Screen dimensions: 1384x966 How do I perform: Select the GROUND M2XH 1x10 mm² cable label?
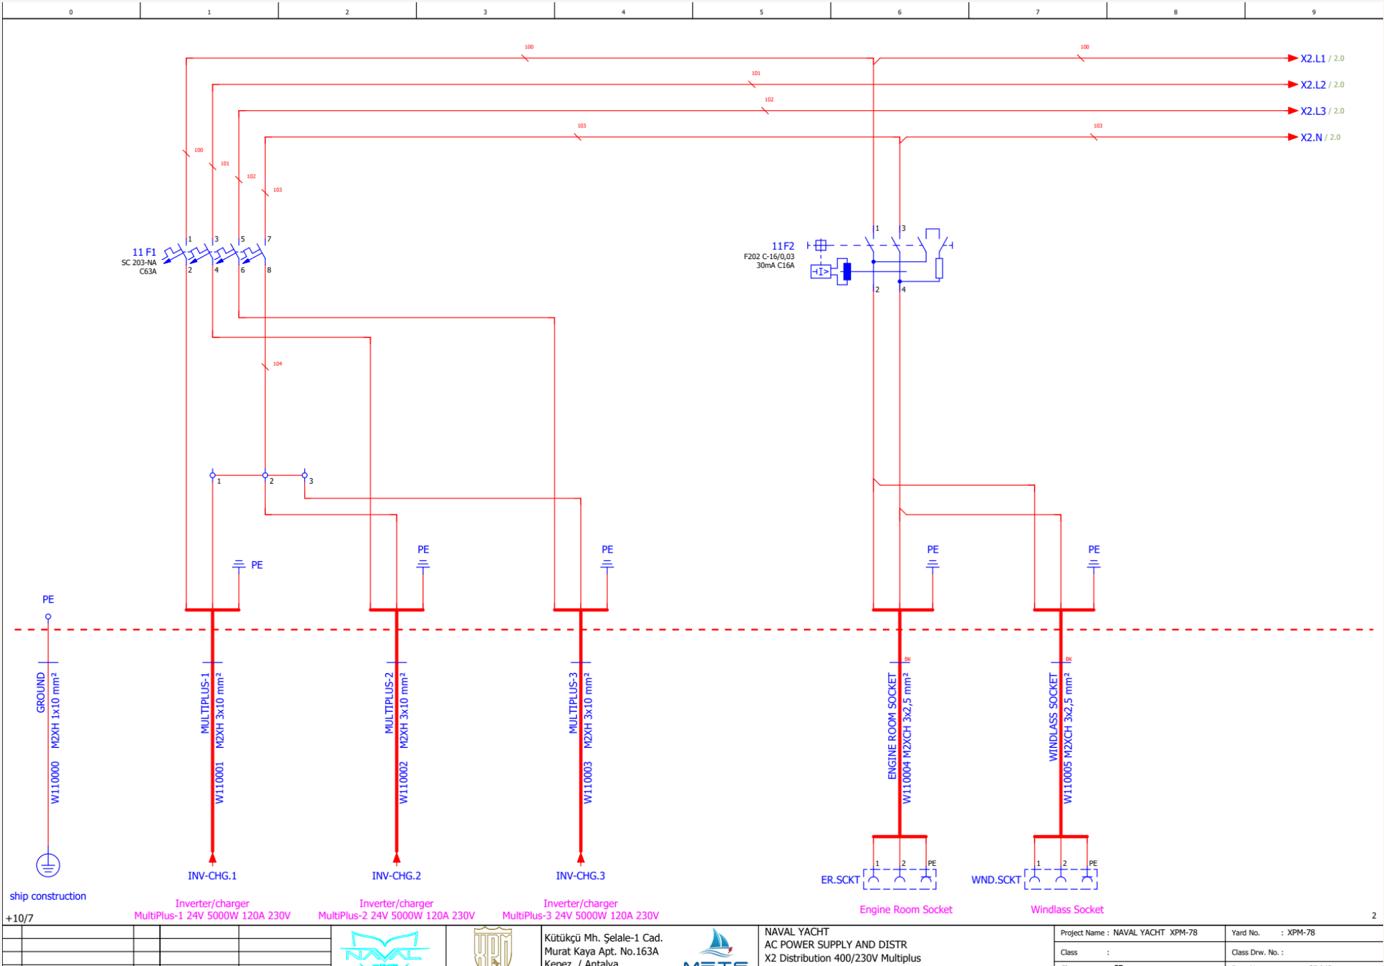(48, 711)
